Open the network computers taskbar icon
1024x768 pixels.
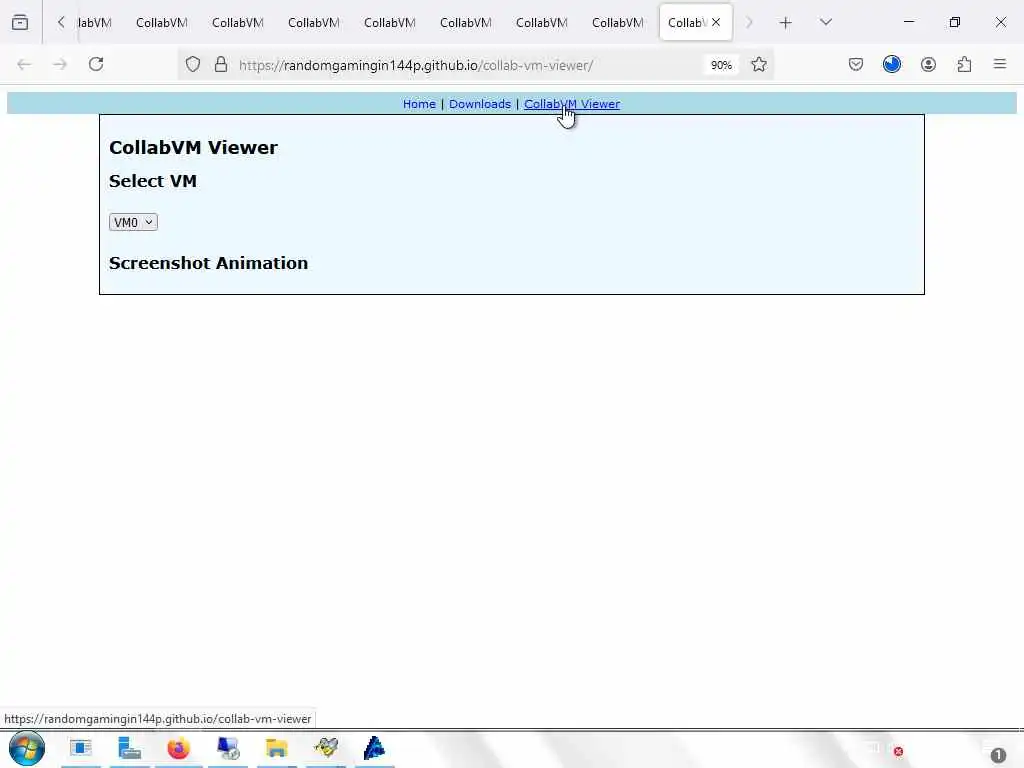pos(228,748)
